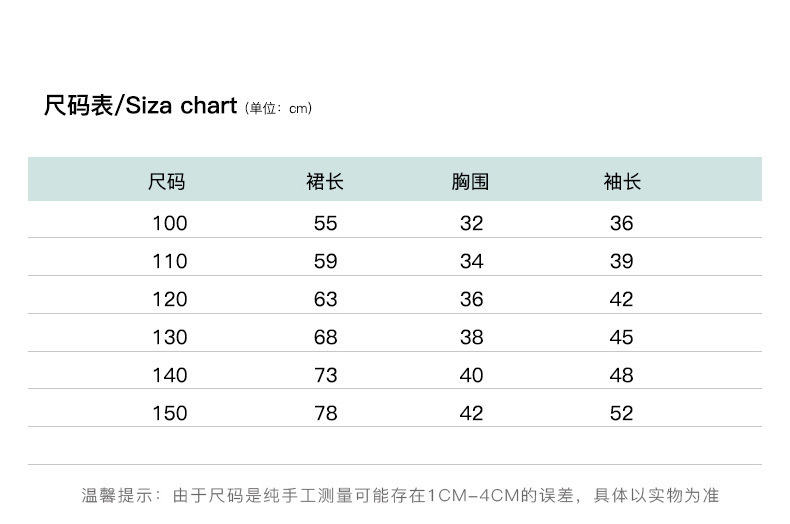
Task: Click 袖长 value 39
Action: tap(622, 261)
